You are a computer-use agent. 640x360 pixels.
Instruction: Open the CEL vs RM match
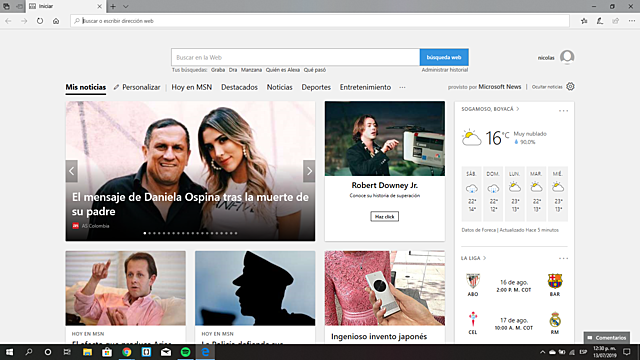(514, 323)
